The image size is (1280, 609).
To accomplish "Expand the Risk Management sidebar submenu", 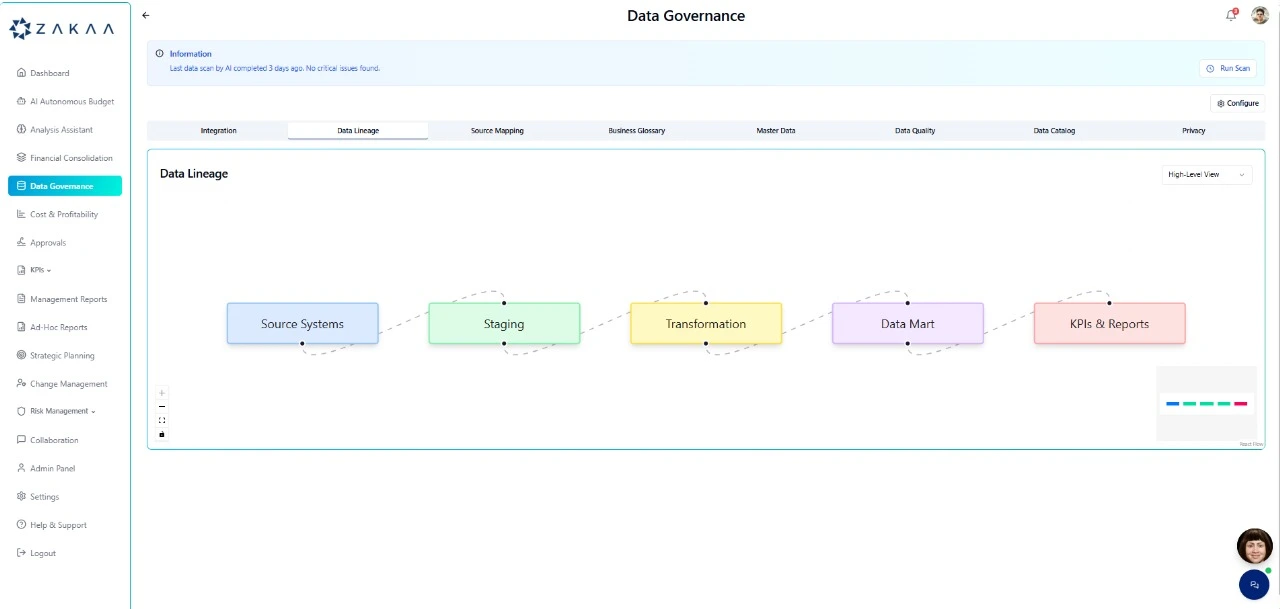I will [x=62, y=411].
